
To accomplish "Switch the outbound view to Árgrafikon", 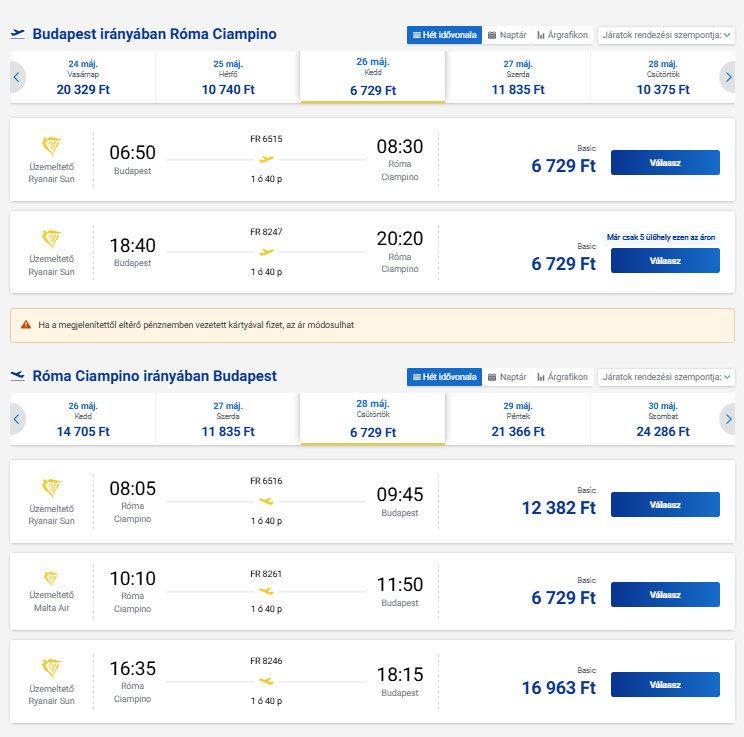I will point(564,35).
